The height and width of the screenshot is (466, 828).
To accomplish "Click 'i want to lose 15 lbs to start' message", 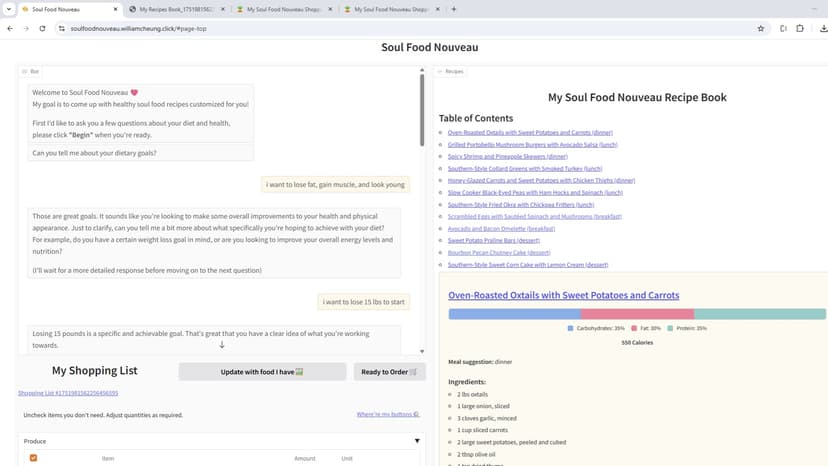I will coord(364,302).
